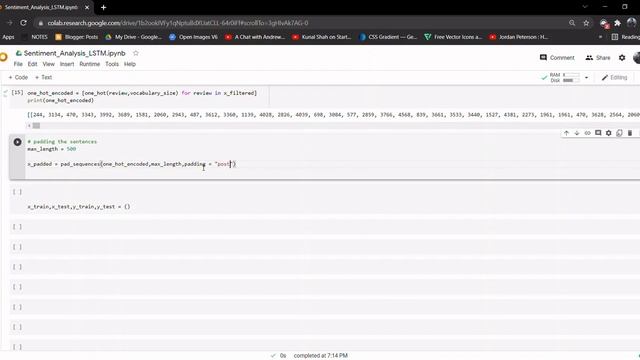640x360 pixels.
Task: Copy link to the active cell
Action: [x=587, y=133]
